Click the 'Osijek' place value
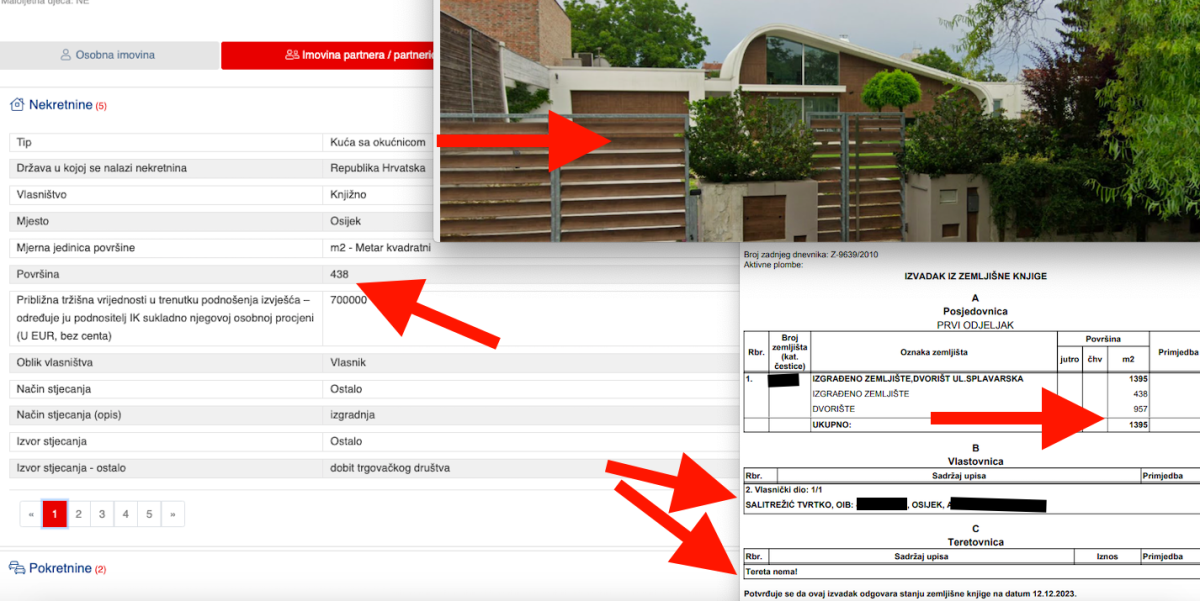The image size is (1200, 601). coord(346,221)
